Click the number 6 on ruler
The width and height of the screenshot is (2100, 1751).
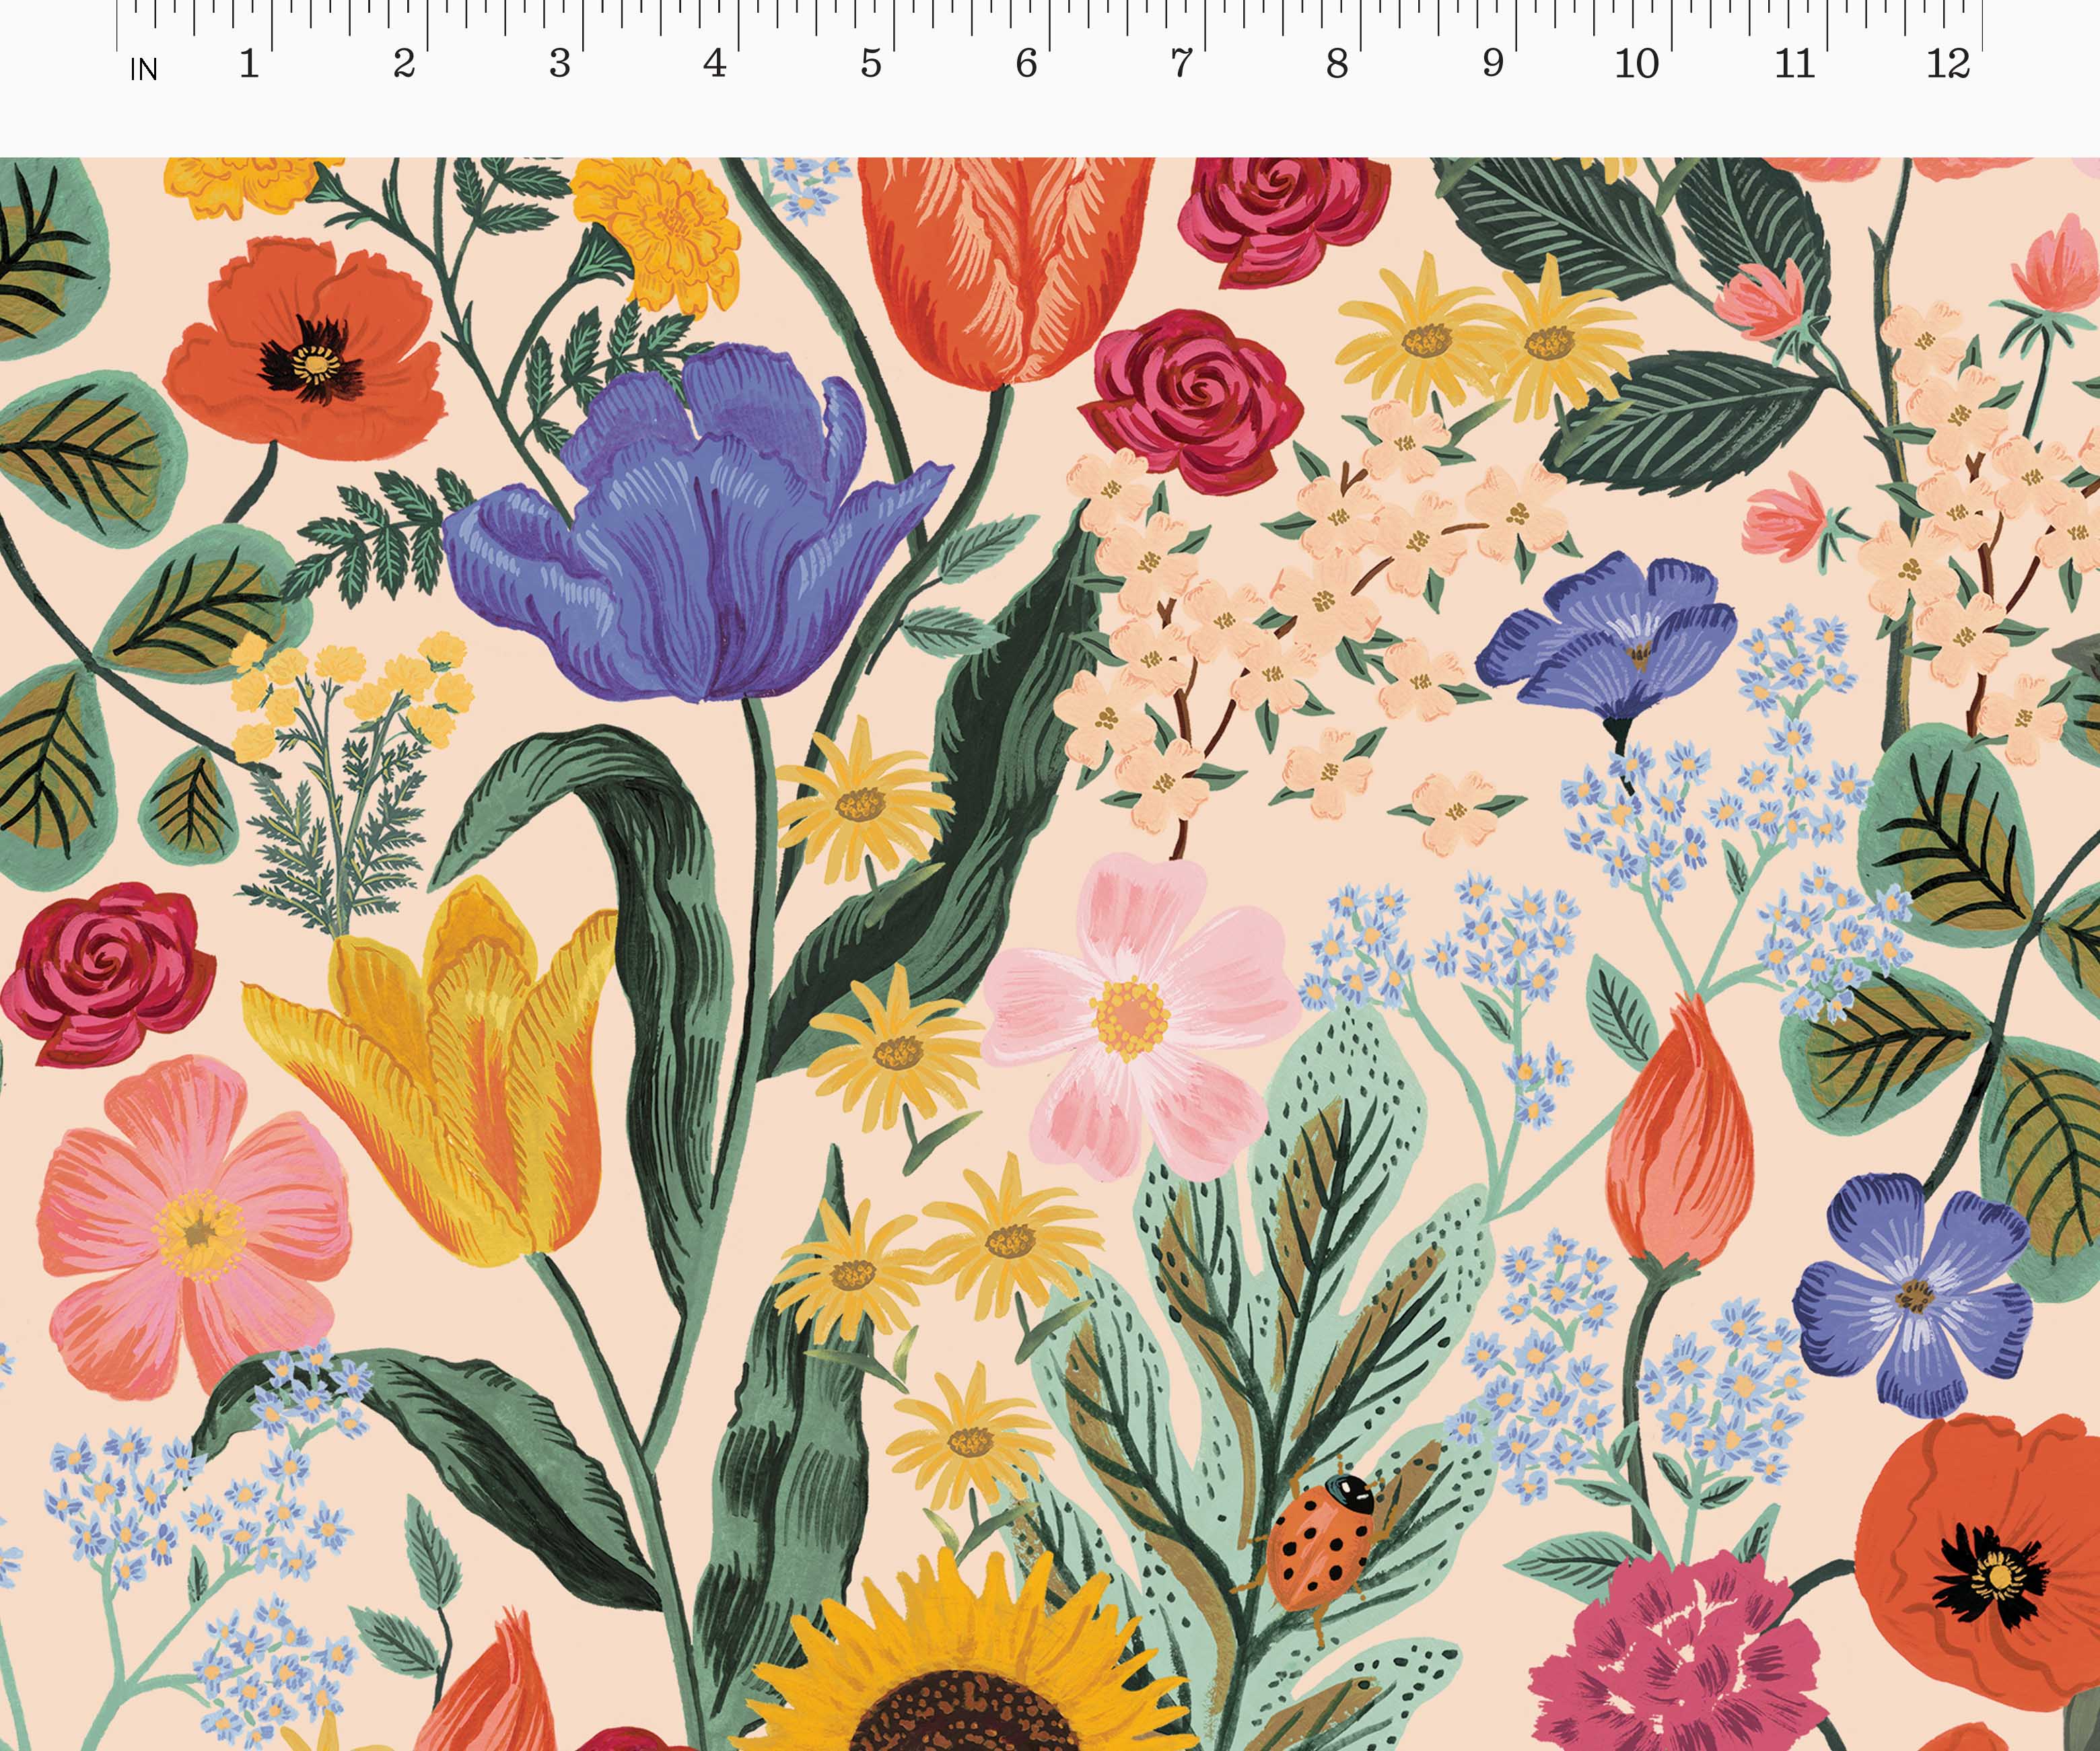click(x=1026, y=64)
